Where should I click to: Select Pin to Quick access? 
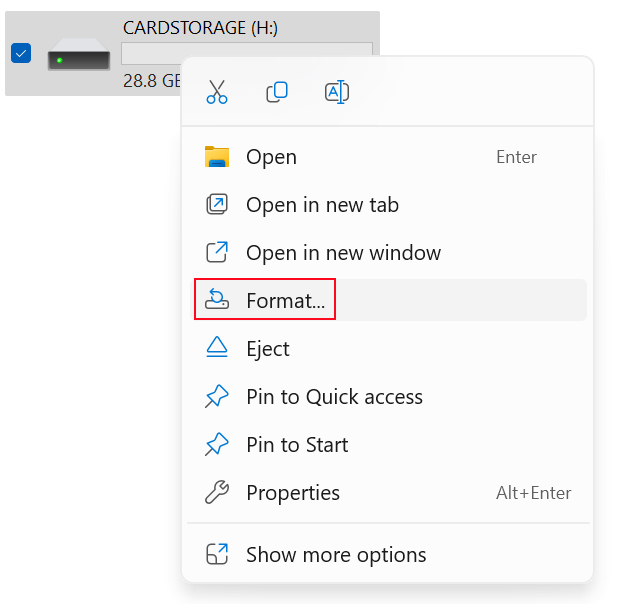click(334, 397)
